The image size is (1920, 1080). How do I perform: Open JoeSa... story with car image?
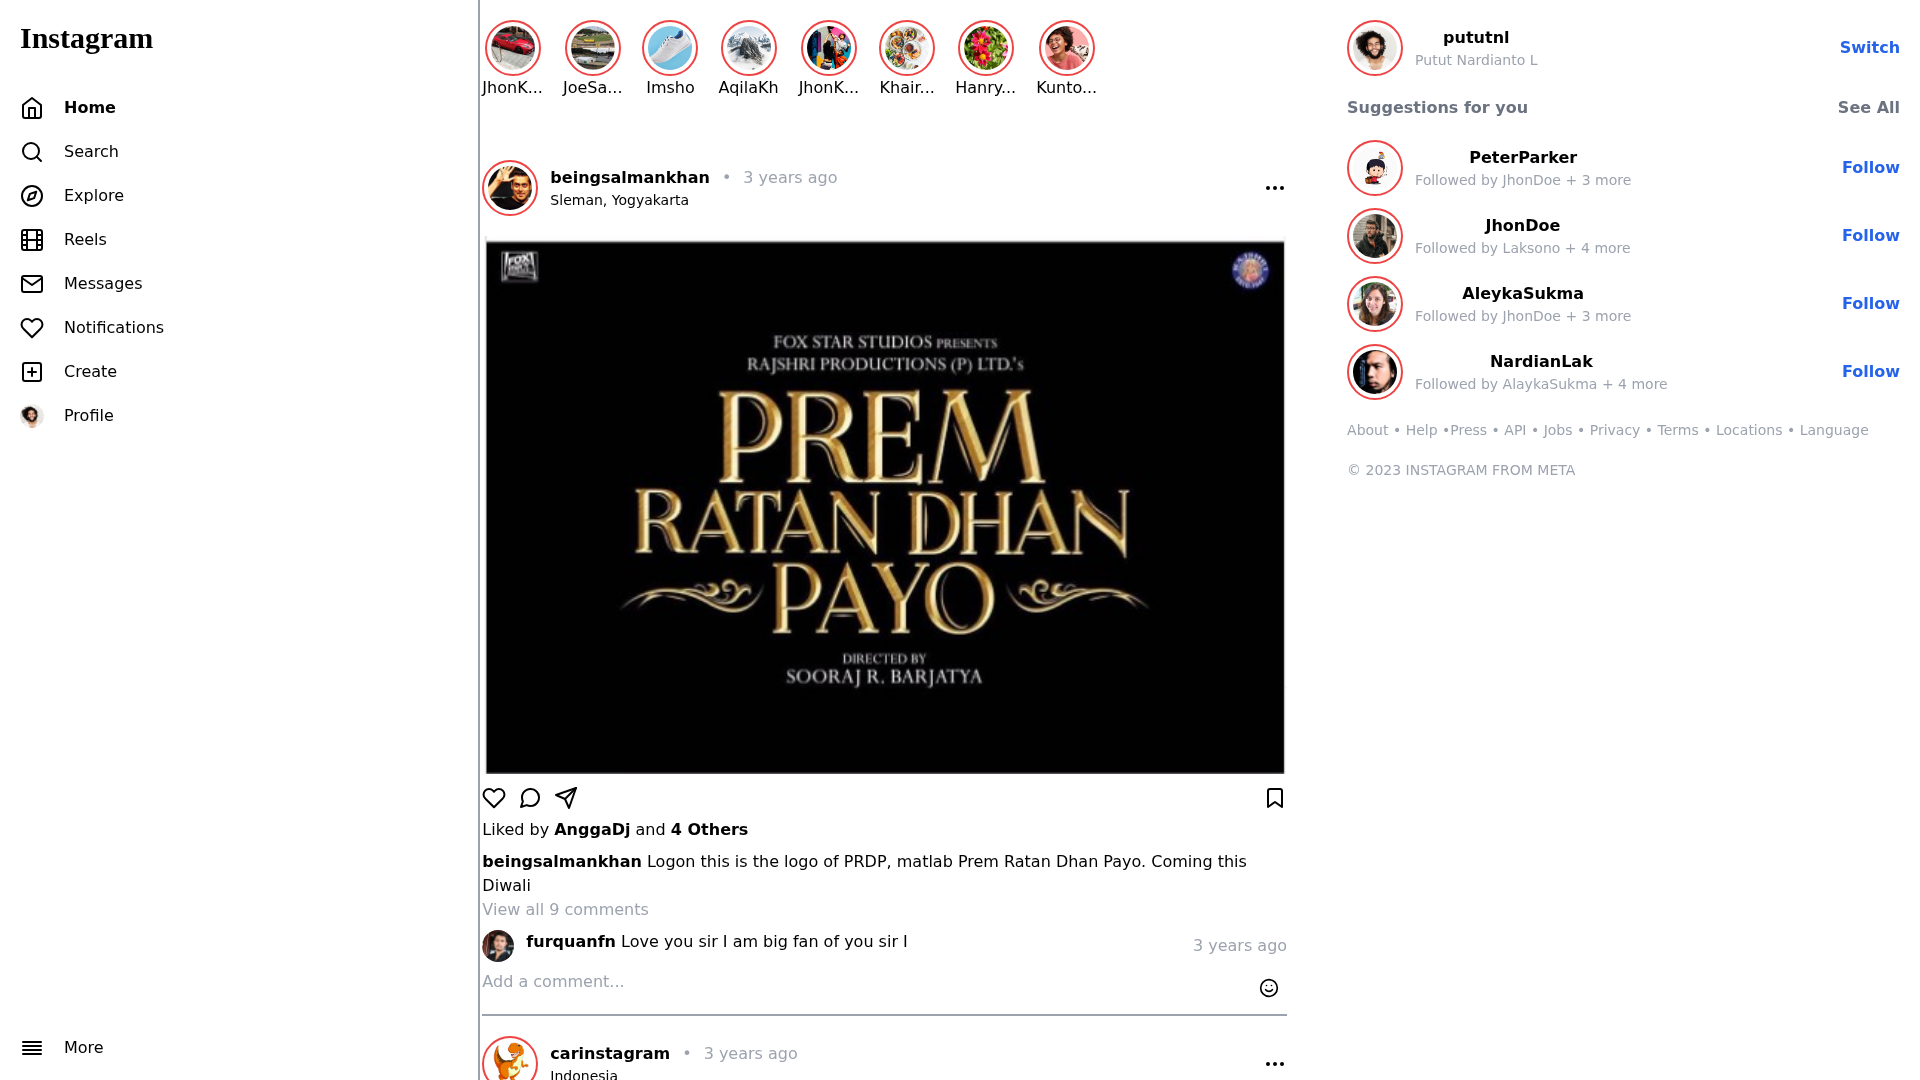click(593, 48)
